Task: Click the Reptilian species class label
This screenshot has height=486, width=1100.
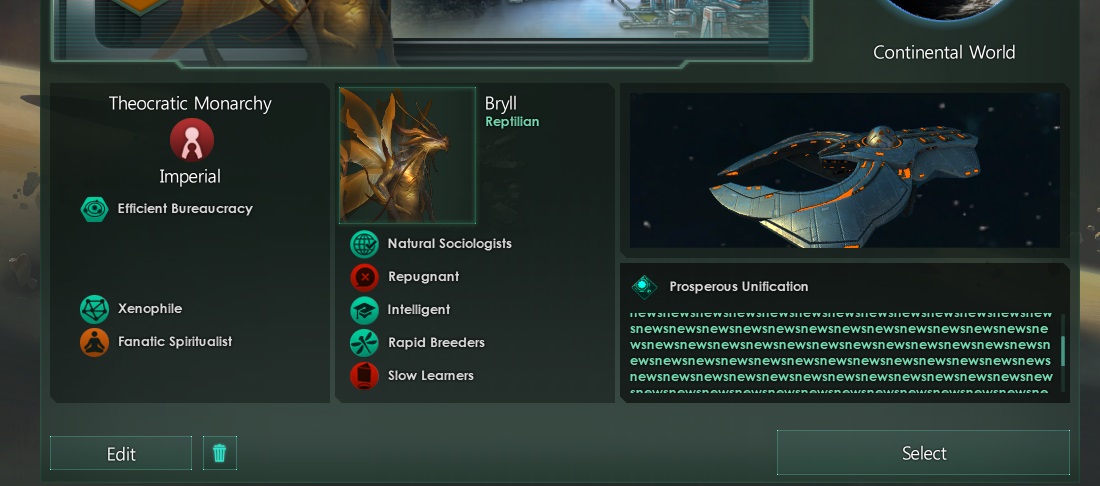Action: click(512, 122)
